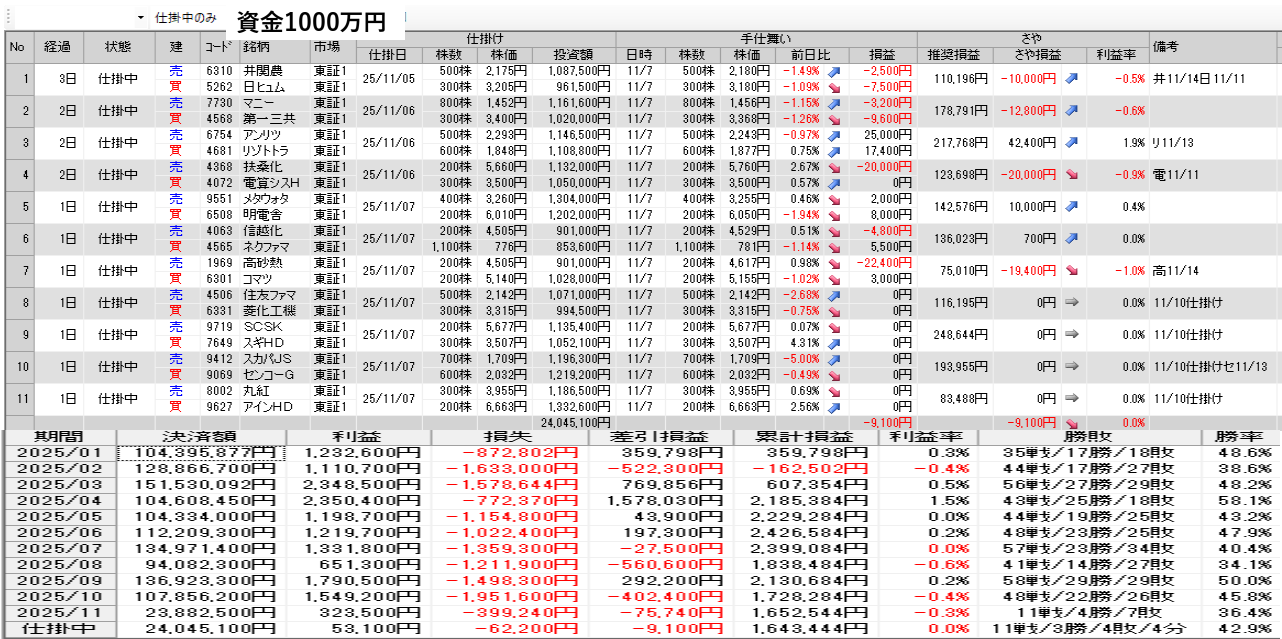The image size is (1282, 639).
Task: Click the 仕掛日 cell for pair 3
Action: coord(389,142)
